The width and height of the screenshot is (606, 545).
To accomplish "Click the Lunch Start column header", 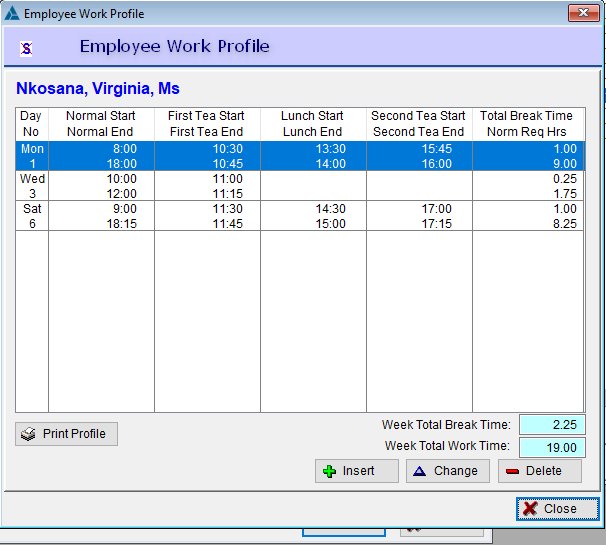I will pyautogui.click(x=313, y=123).
